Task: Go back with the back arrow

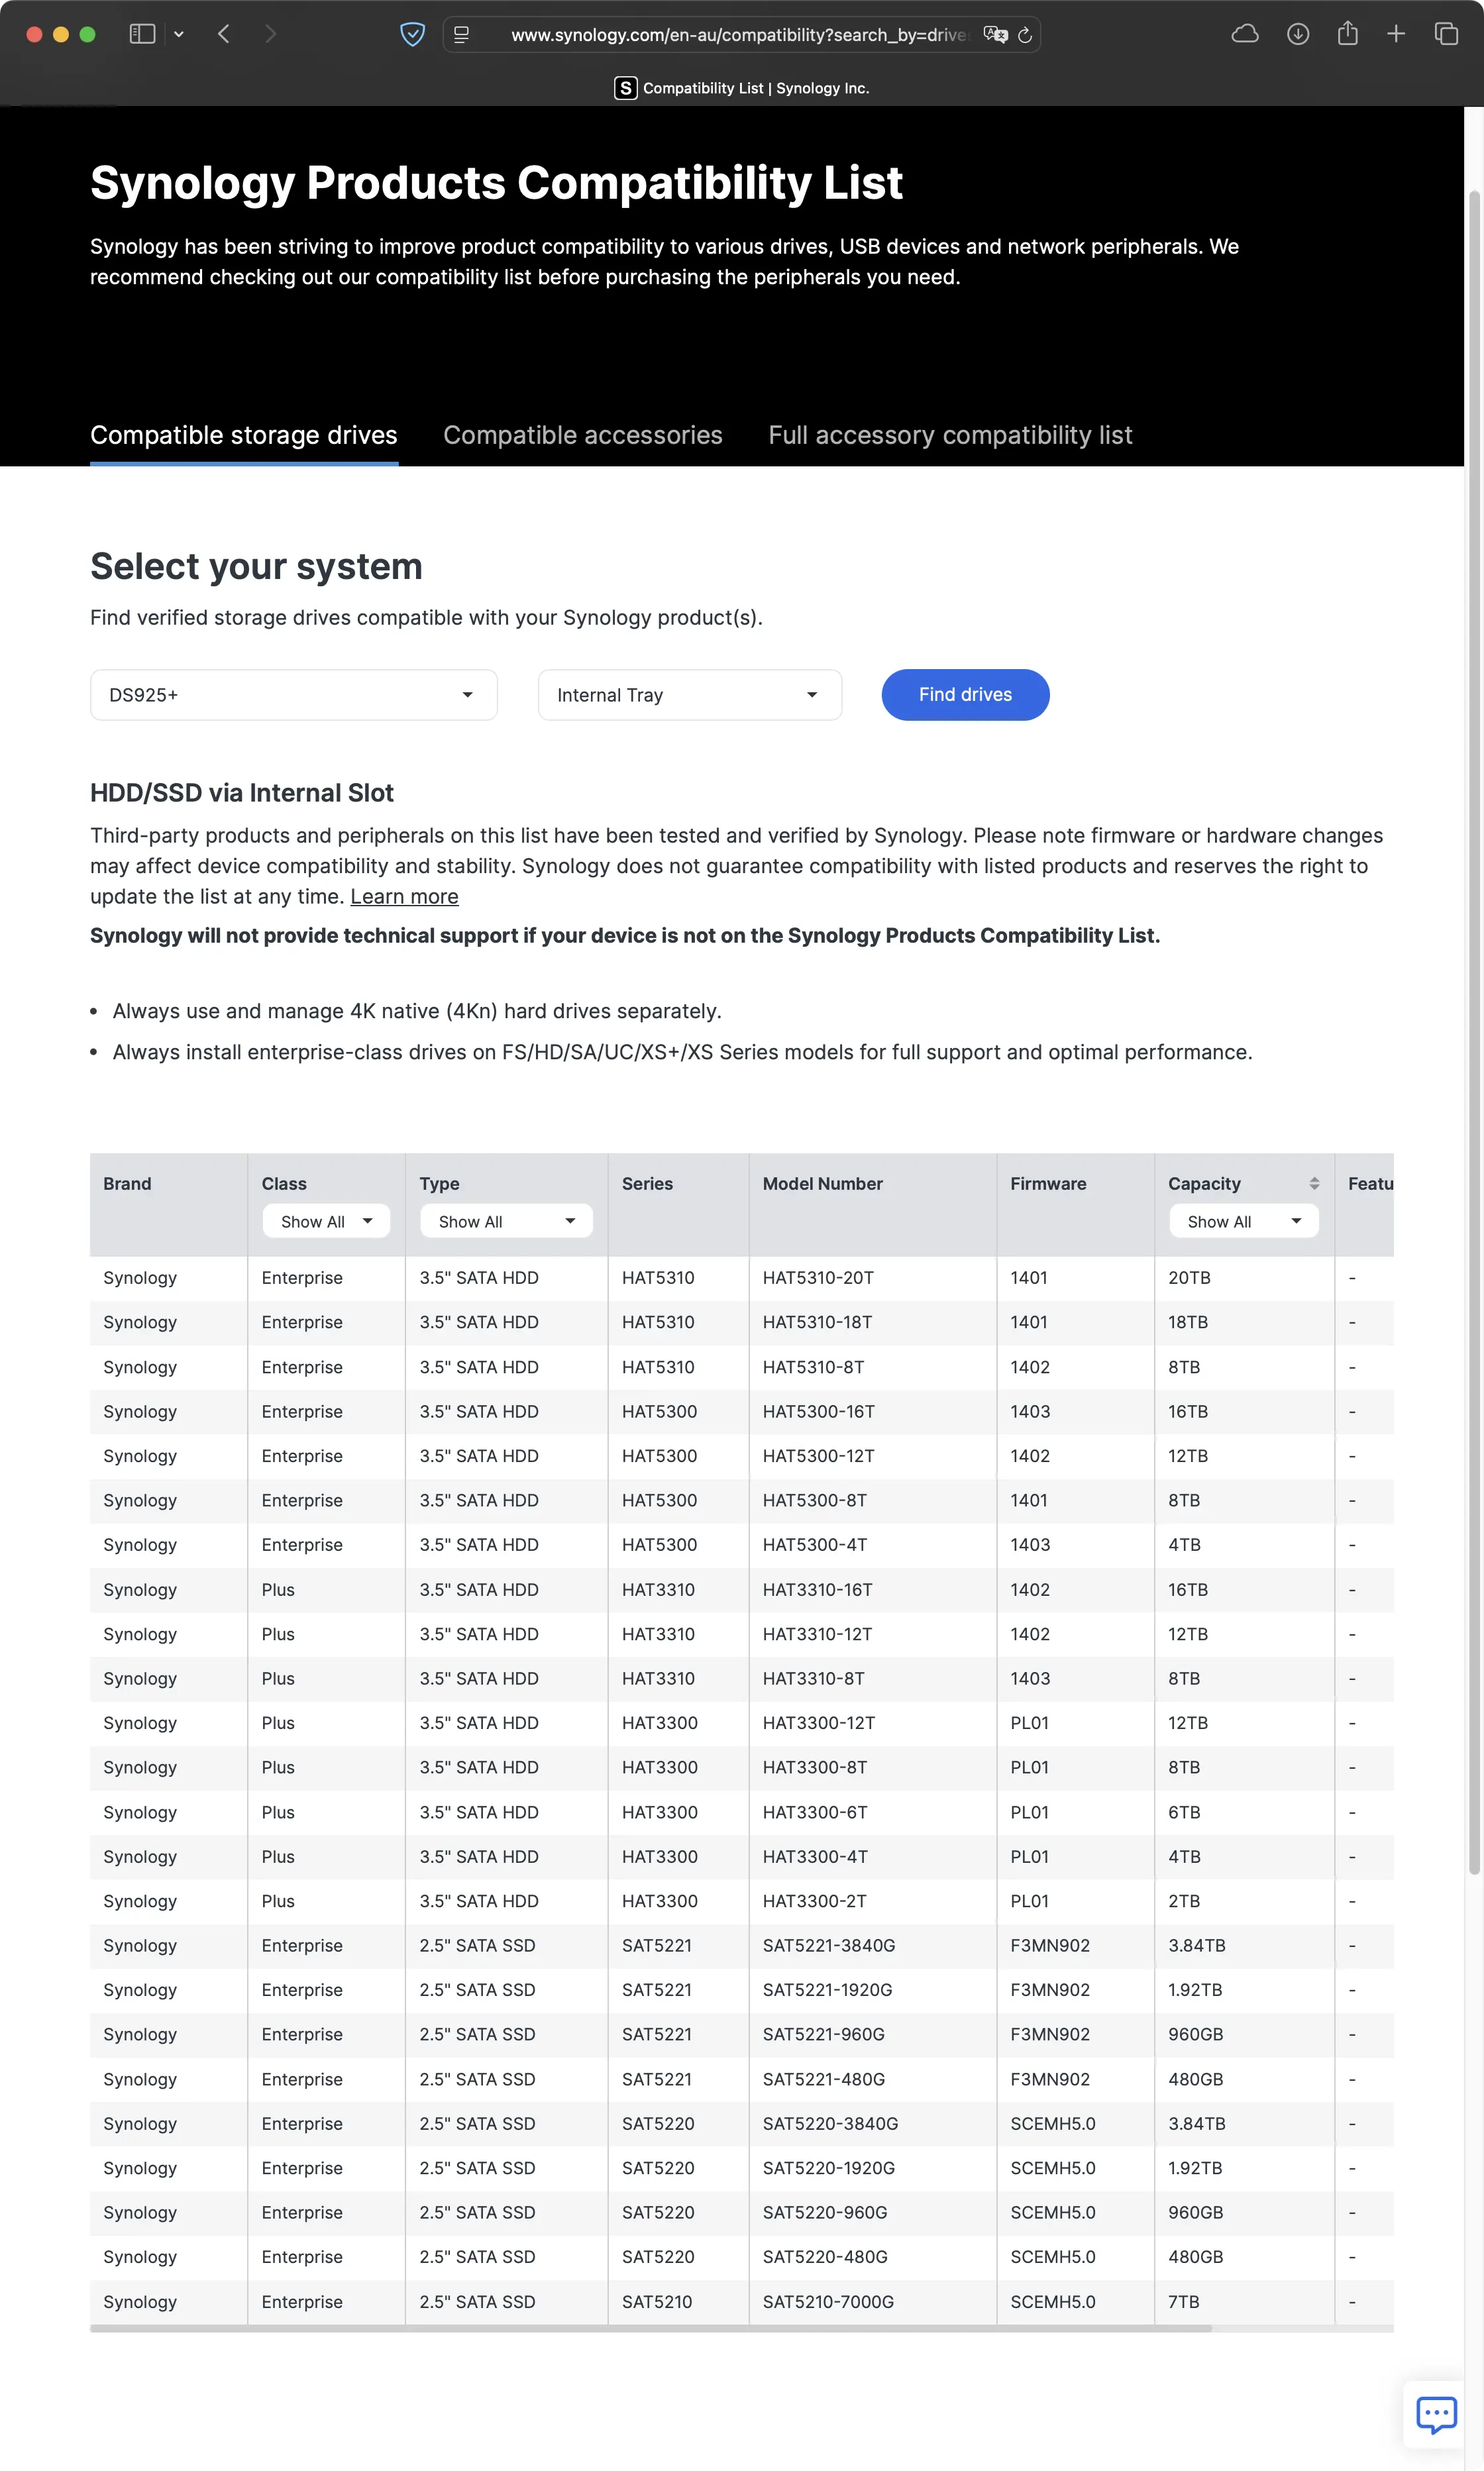Action: coord(224,34)
